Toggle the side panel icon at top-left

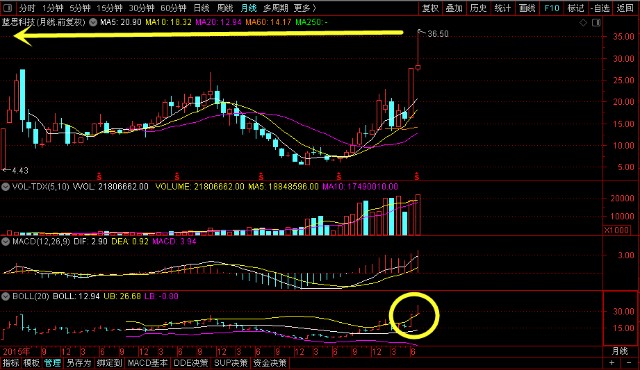point(7,8)
